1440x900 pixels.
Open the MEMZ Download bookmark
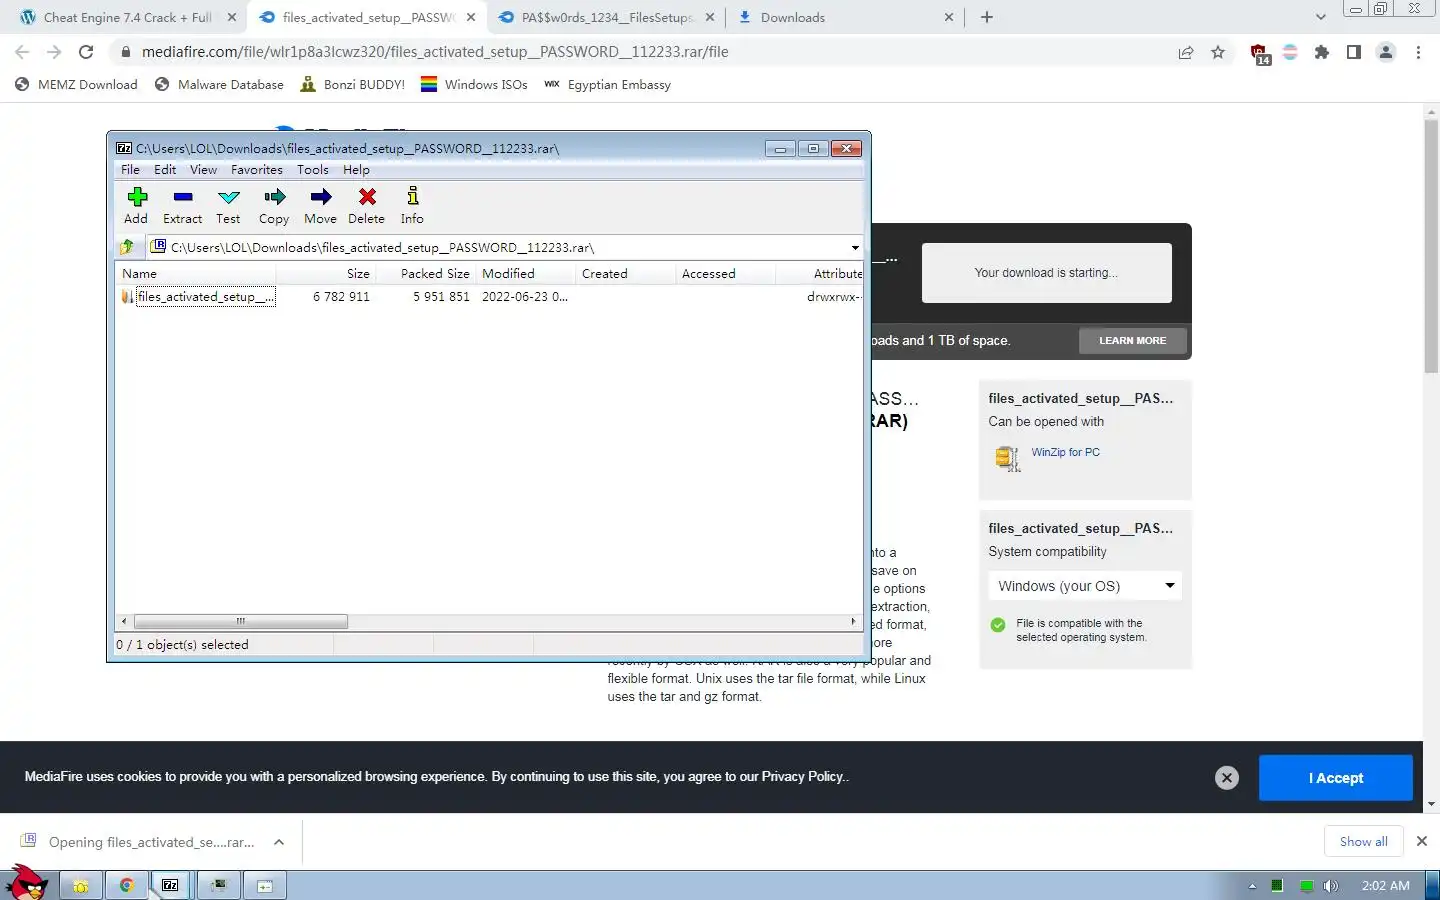[76, 85]
